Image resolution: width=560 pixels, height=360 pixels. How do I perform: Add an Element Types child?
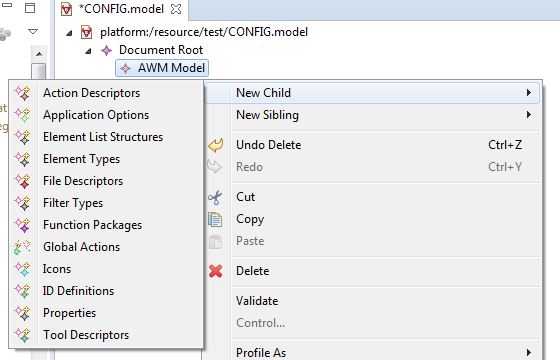pos(106,159)
